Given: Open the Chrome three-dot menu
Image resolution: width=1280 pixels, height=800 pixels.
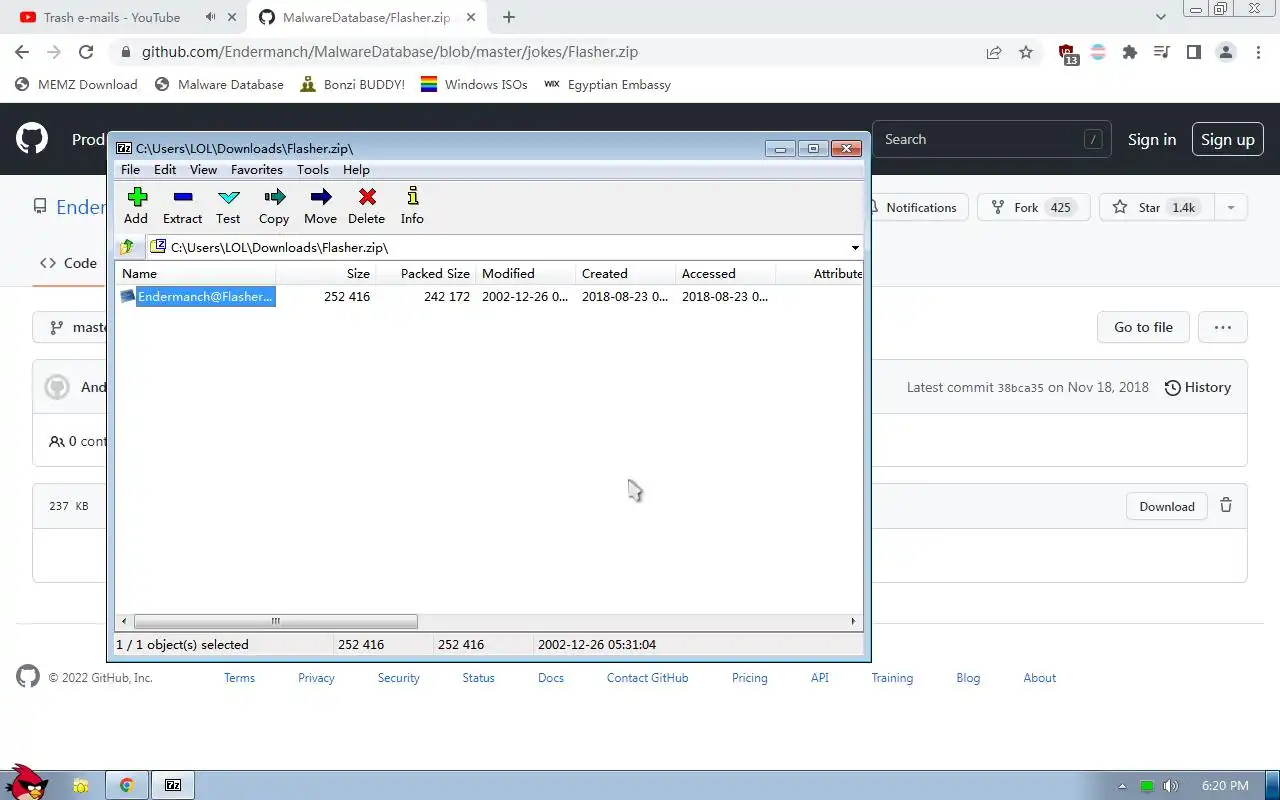Looking at the screenshot, I should 1258,52.
